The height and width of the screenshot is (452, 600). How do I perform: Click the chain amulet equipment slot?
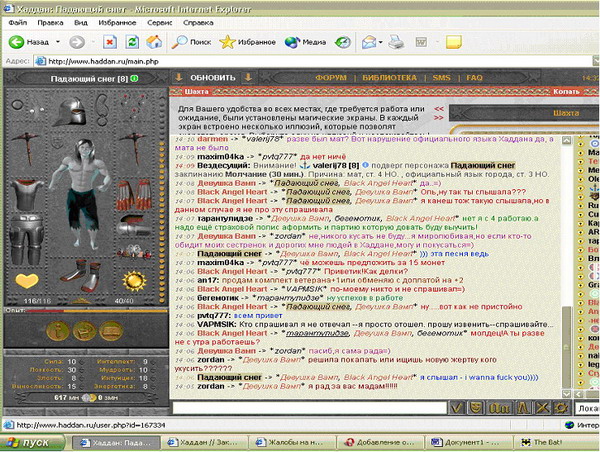(103, 110)
